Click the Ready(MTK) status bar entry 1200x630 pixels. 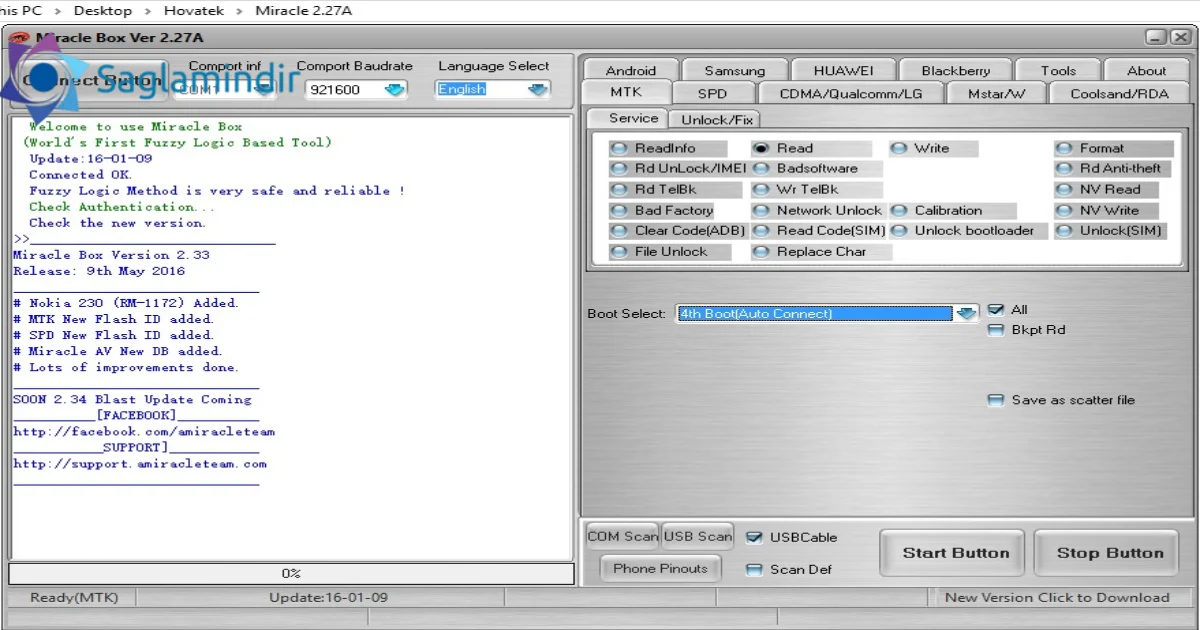(74, 598)
